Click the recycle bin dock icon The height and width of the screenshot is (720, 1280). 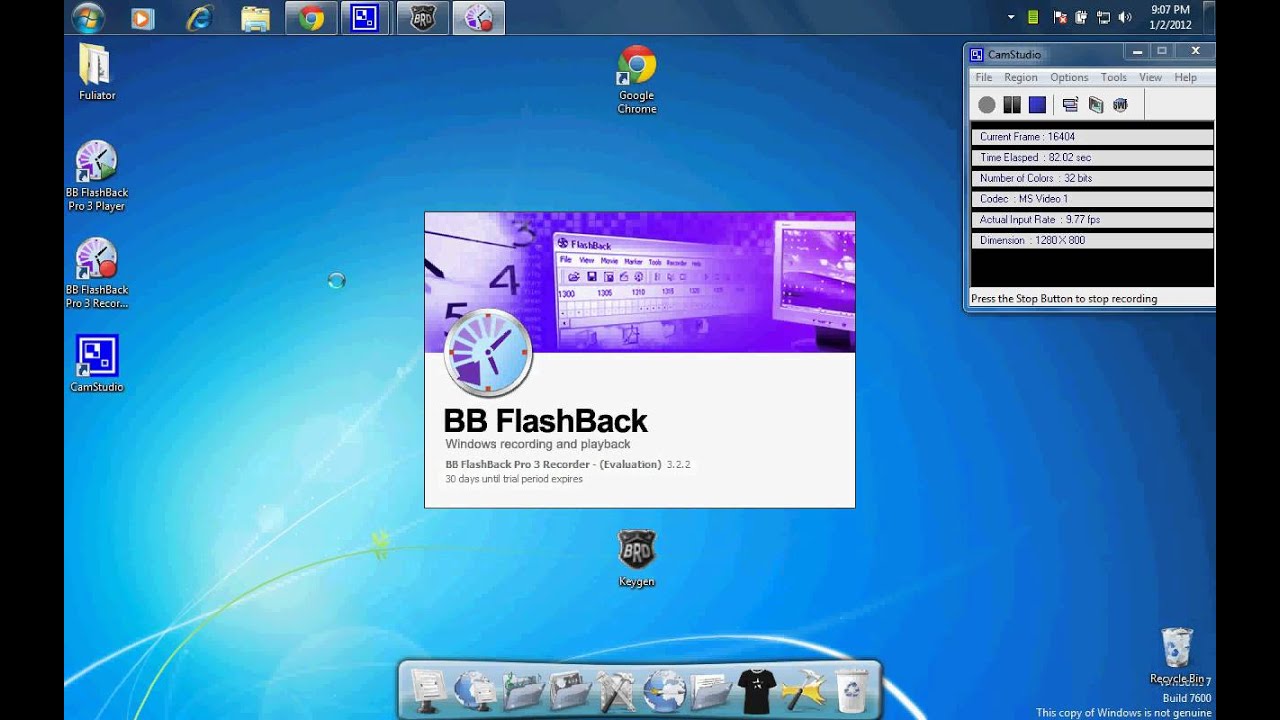click(851, 690)
